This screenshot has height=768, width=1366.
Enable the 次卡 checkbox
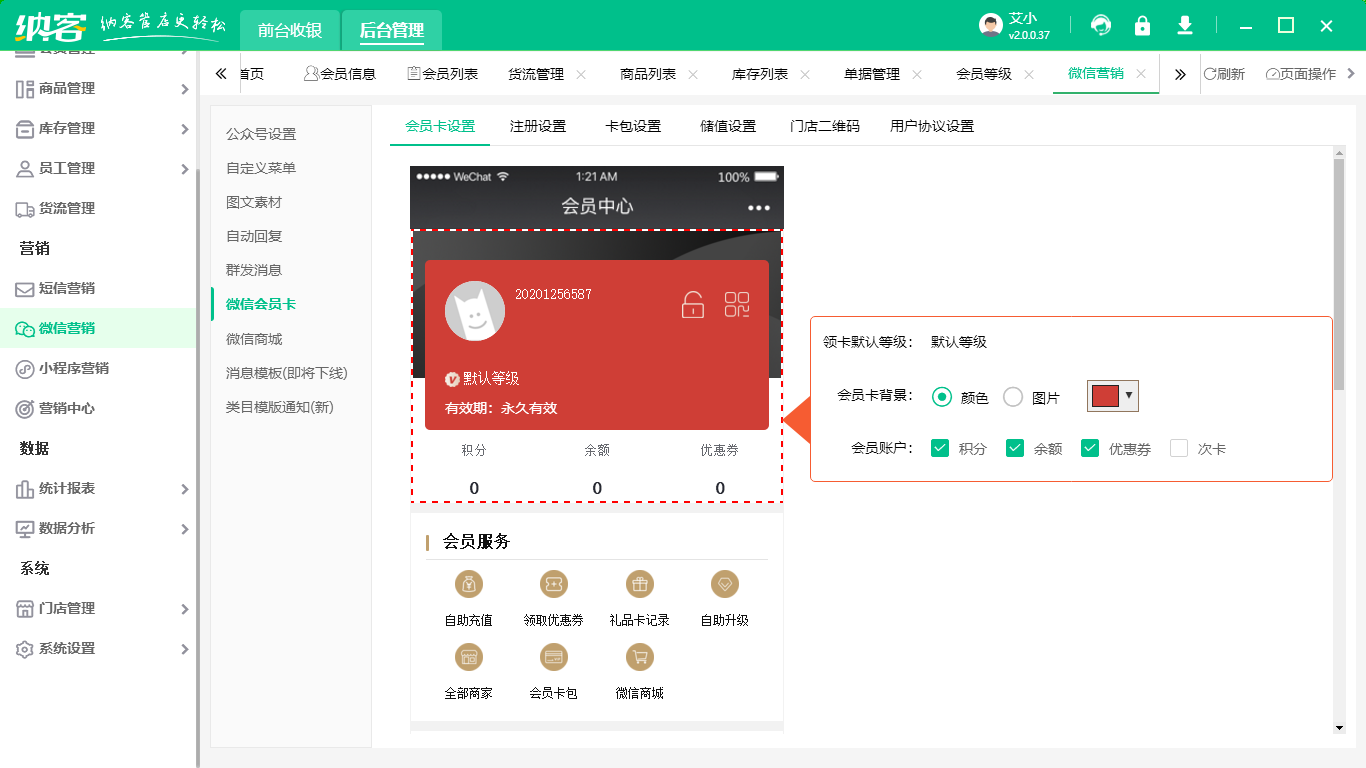(x=1179, y=448)
